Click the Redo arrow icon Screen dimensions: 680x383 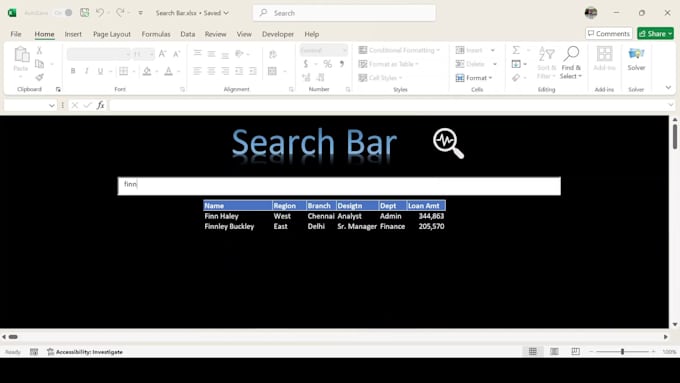tap(120, 13)
